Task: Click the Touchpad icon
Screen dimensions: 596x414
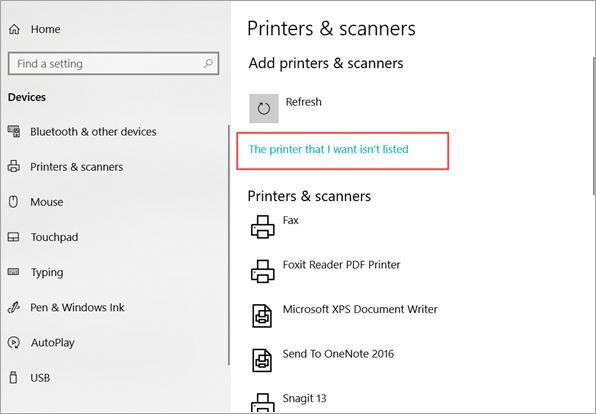Action: pos(14,237)
